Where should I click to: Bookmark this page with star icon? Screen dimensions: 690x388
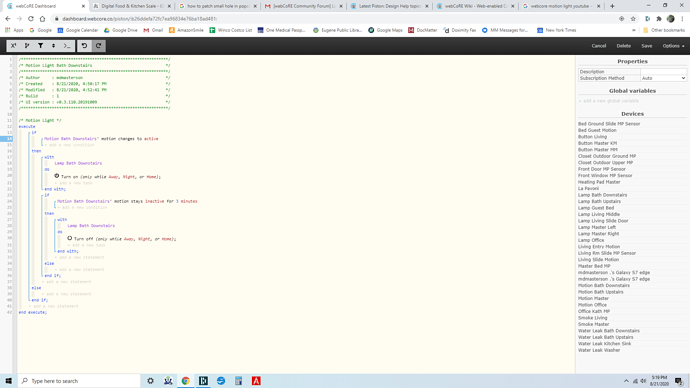633,19
